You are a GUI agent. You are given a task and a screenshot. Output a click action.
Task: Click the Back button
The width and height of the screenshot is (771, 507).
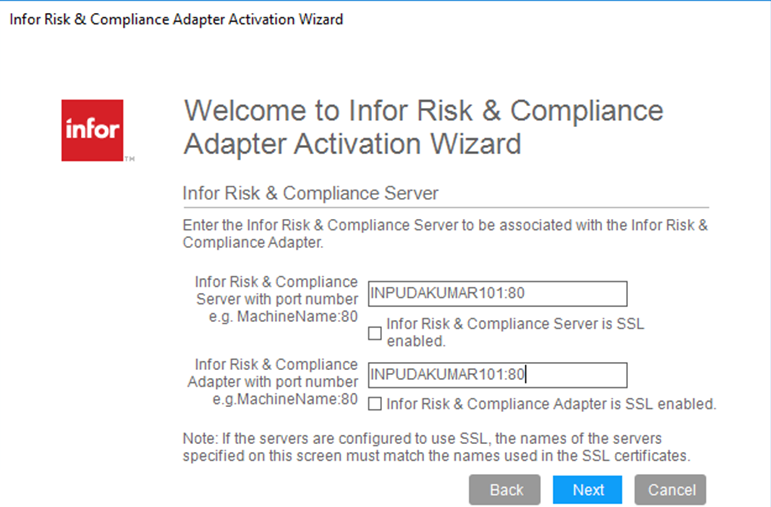[x=506, y=490]
